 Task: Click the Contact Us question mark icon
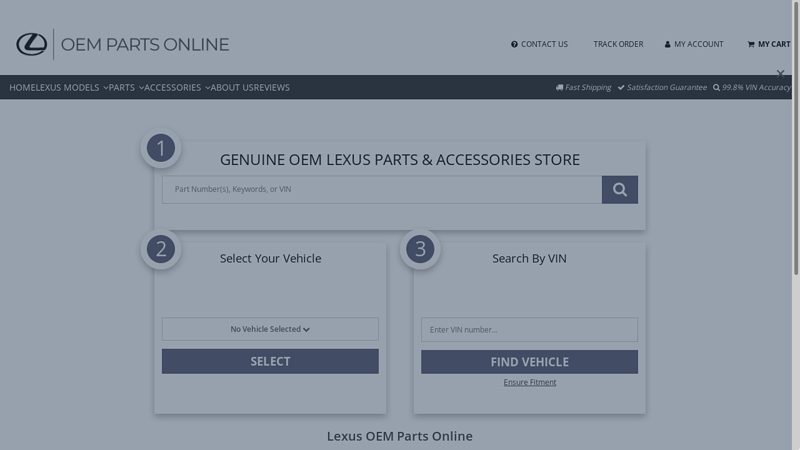(514, 44)
